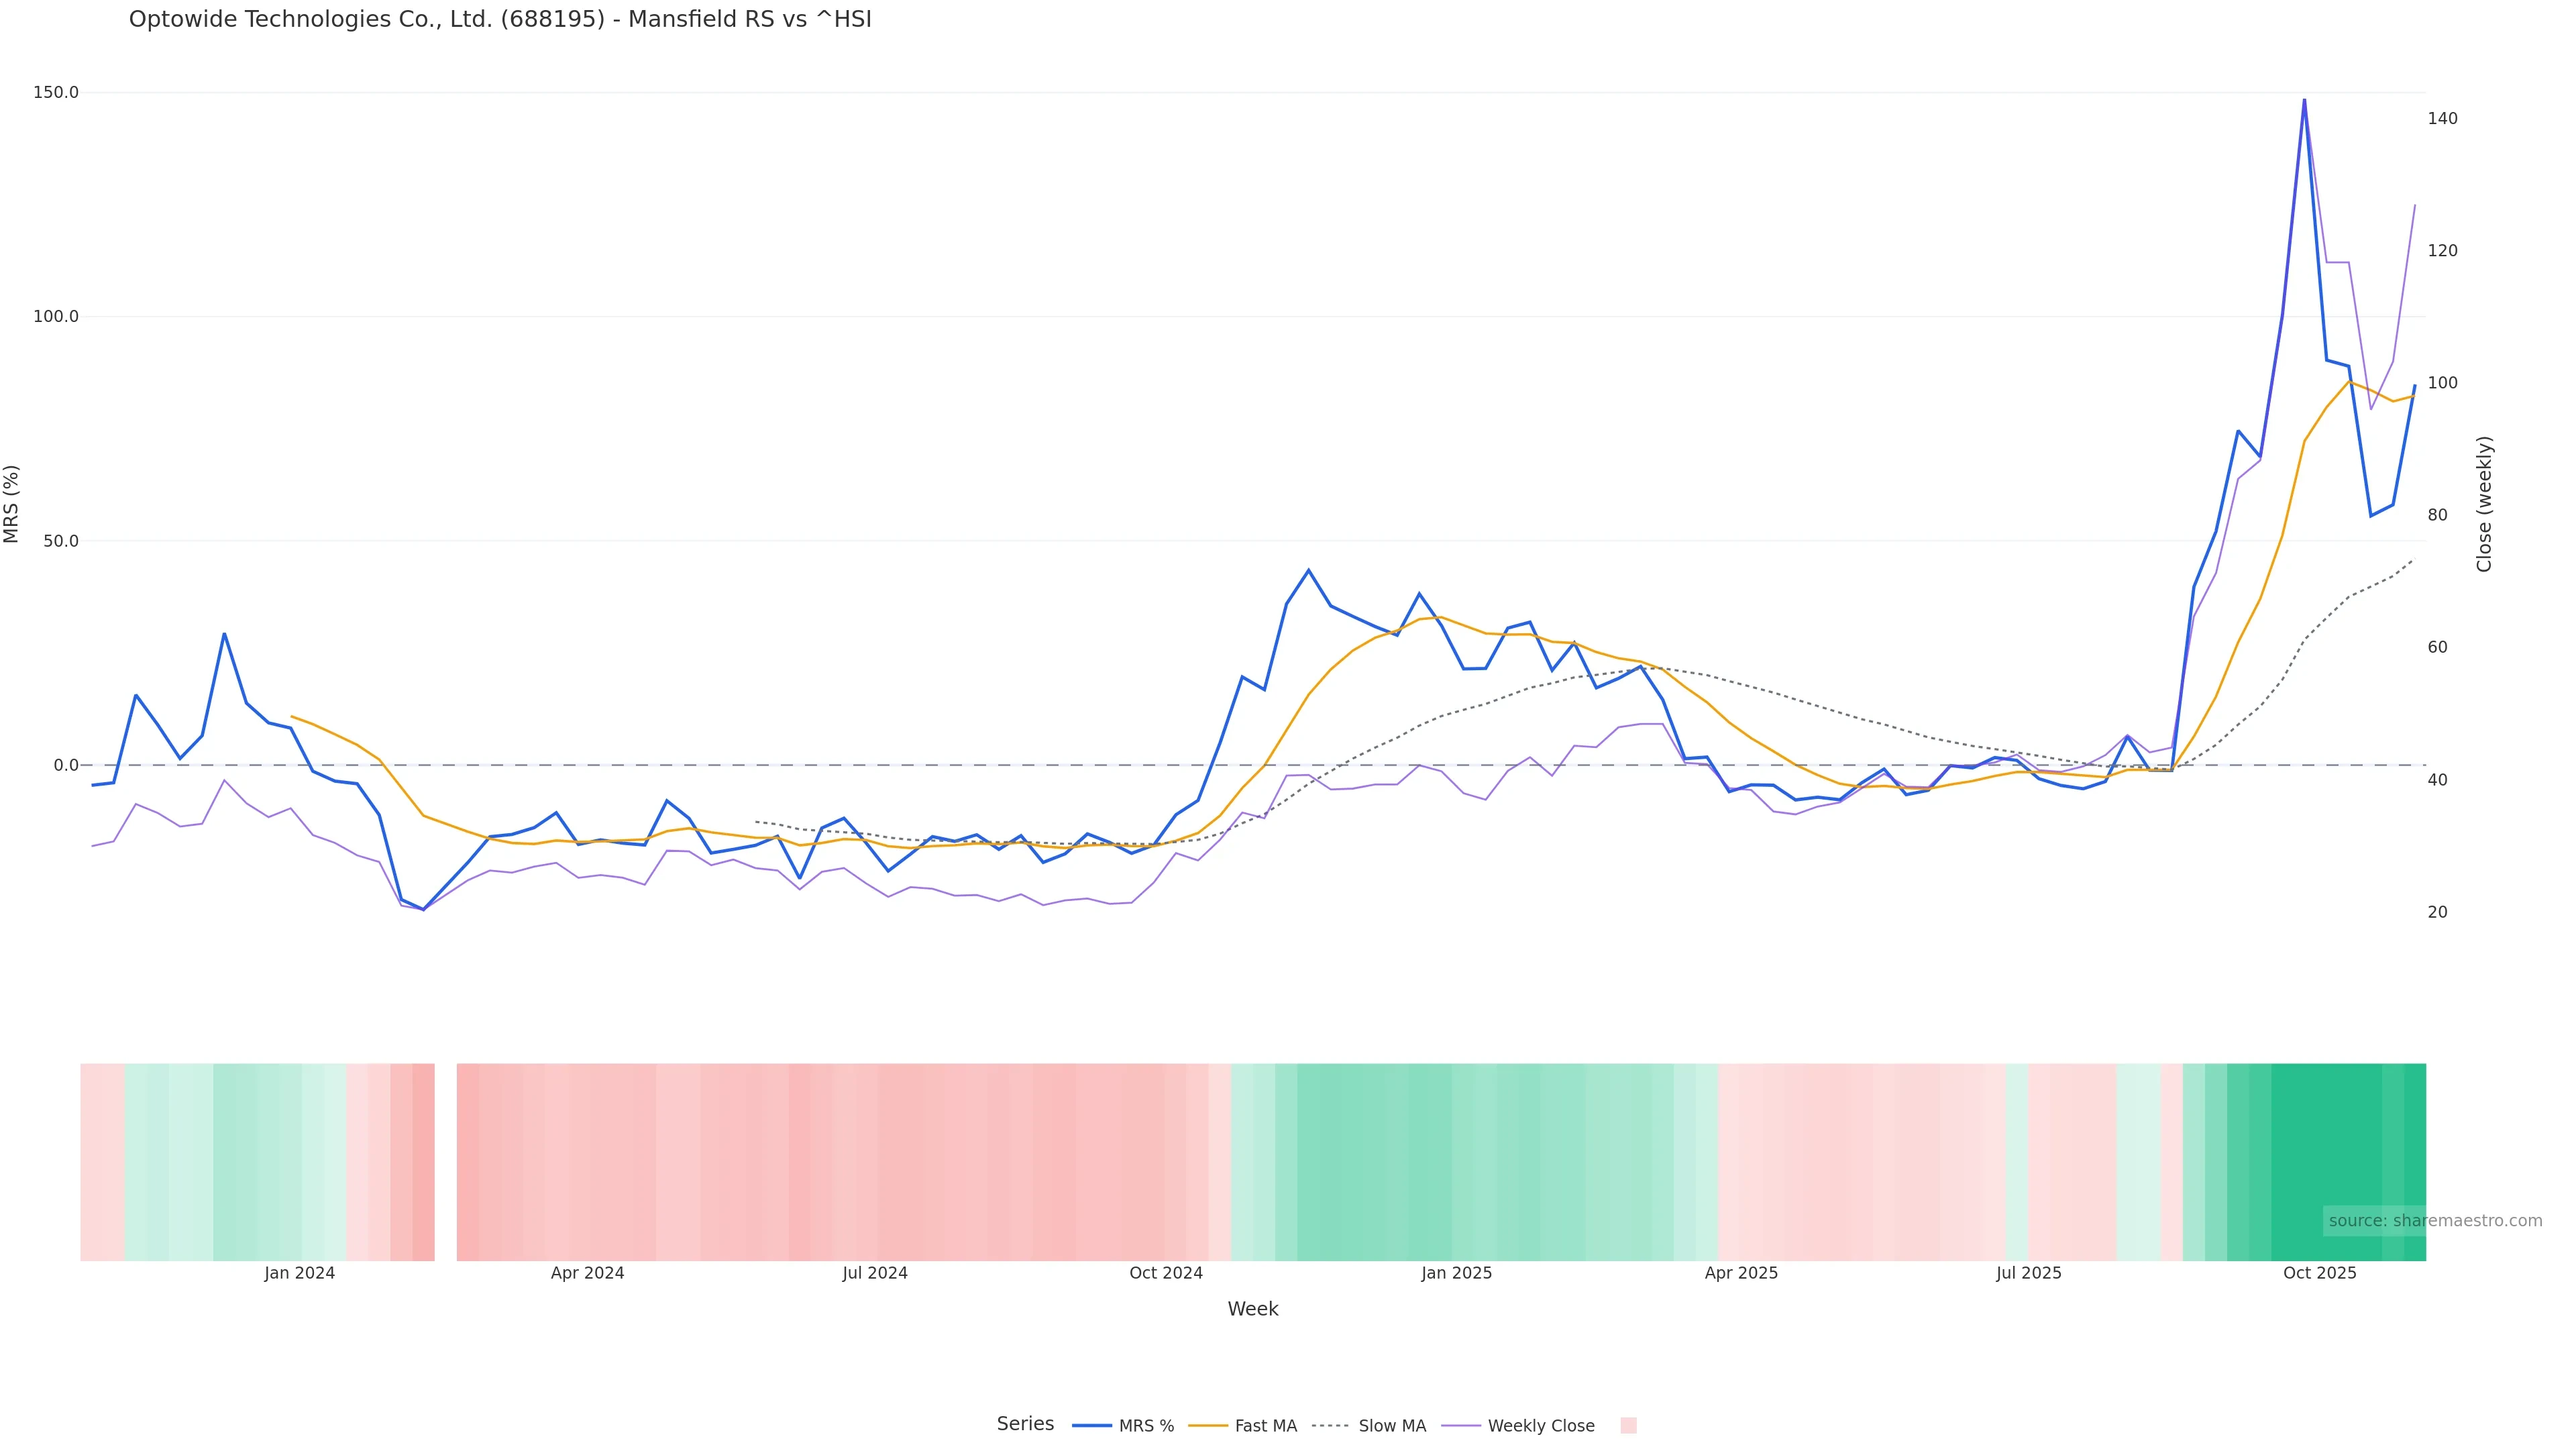Screen dimensions: 2576x1449
Task: Click the pink legend color swatch
Action: pos(1628,1426)
